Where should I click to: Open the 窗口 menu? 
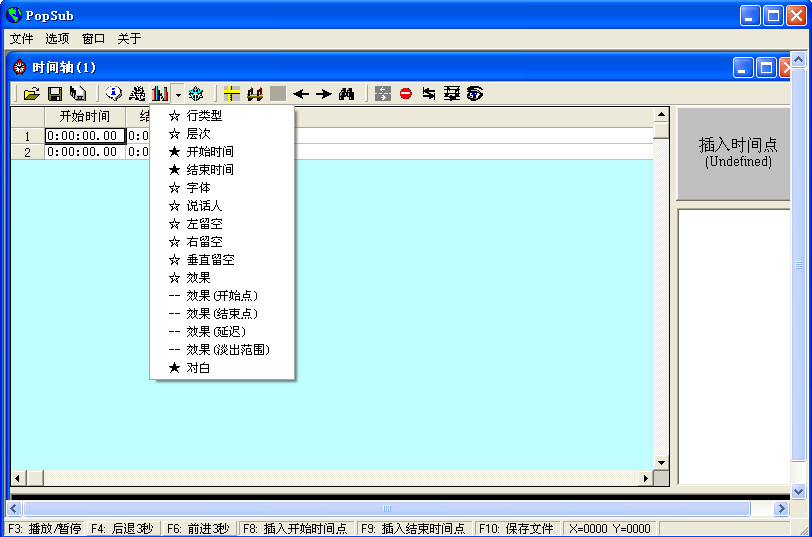pos(93,39)
